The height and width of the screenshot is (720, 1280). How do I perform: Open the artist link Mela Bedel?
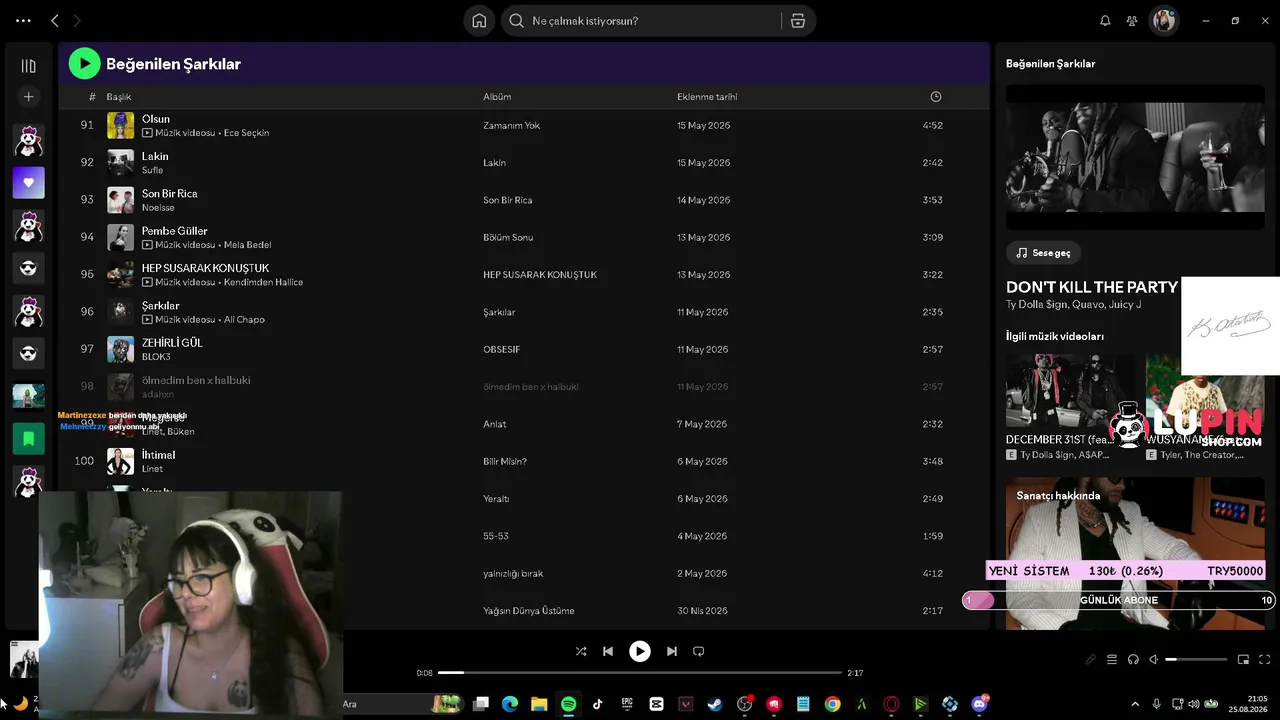(247, 245)
